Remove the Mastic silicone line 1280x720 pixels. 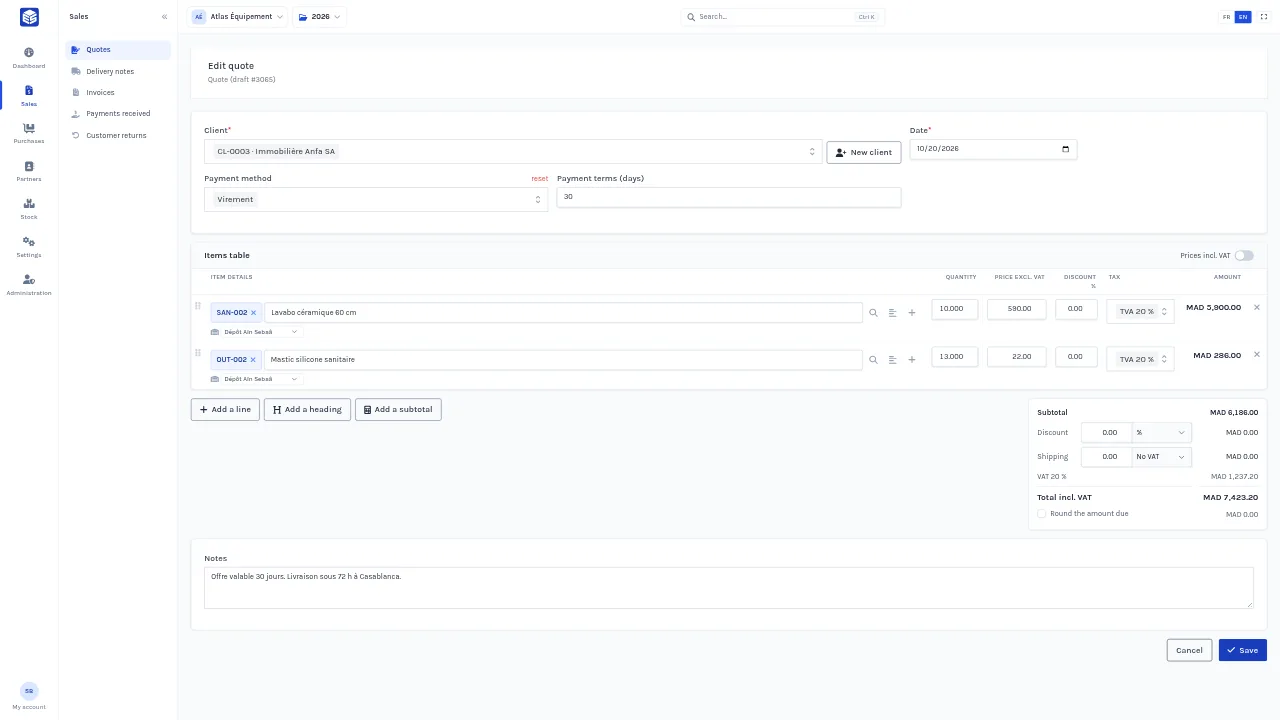(x=1257, y=354)
